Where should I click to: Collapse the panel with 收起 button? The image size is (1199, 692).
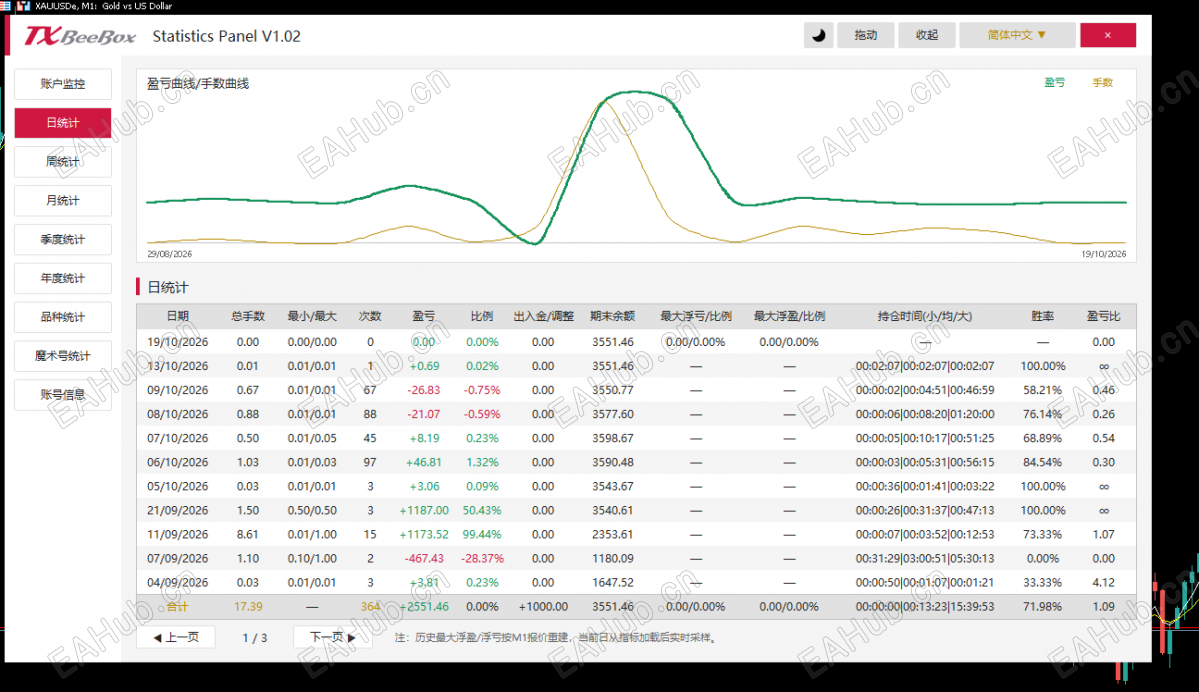(x=927, y=35)
